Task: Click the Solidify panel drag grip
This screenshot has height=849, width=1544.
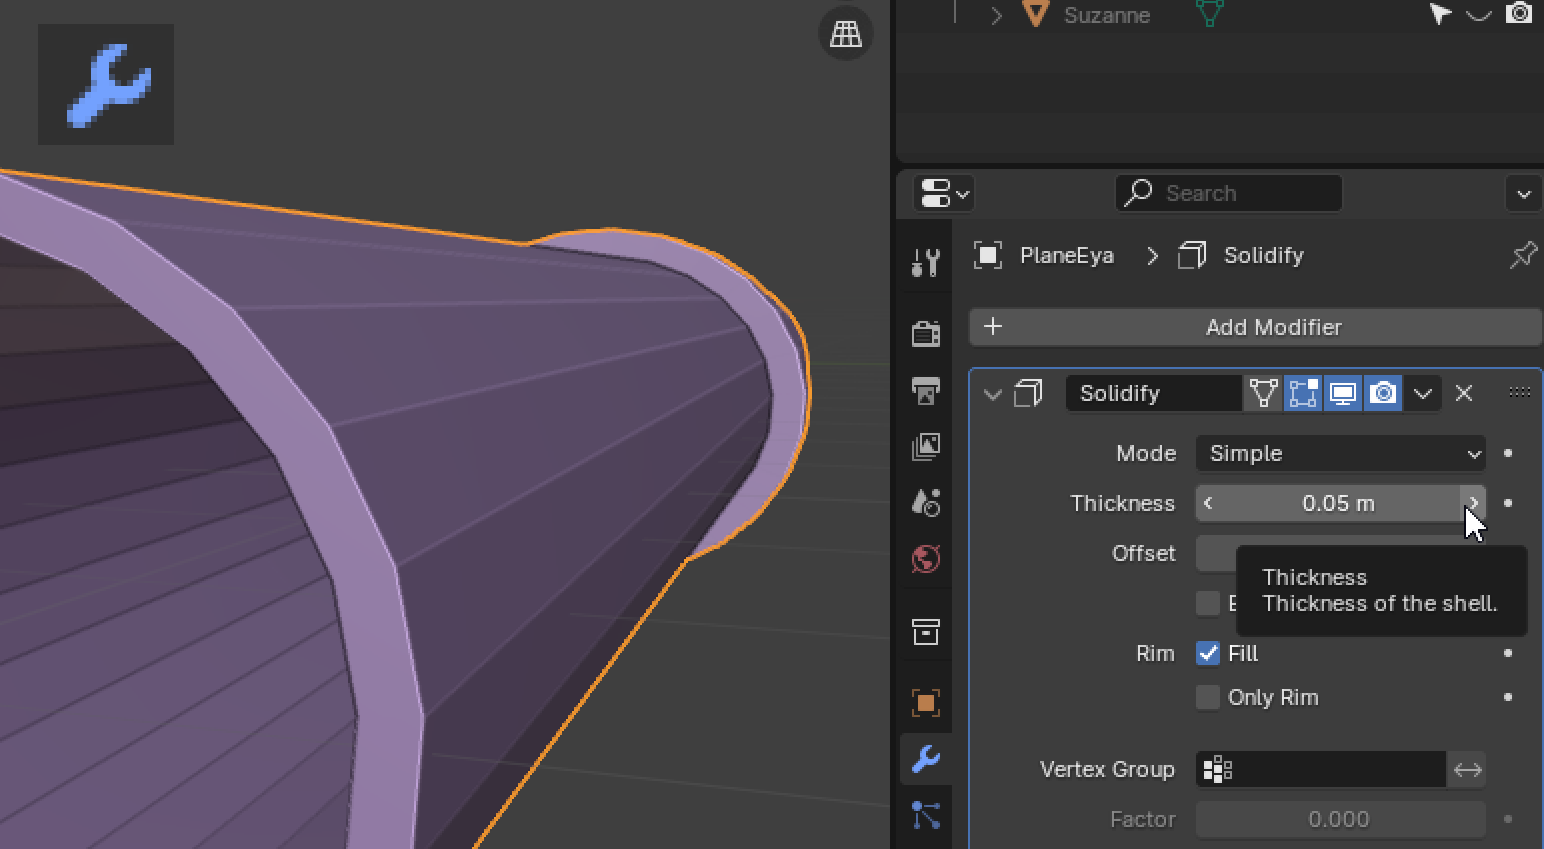Action: click(x=1520, y=392)
